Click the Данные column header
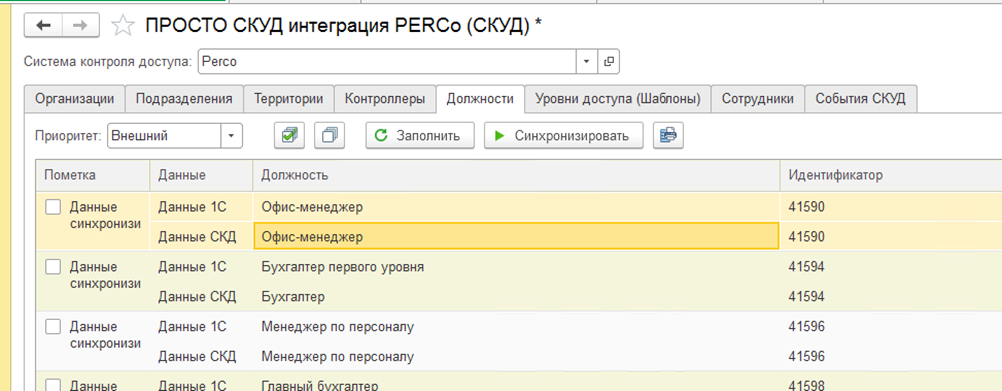Image resolution: width=1002 pixels, height=391 pixels. click(201, 175)
